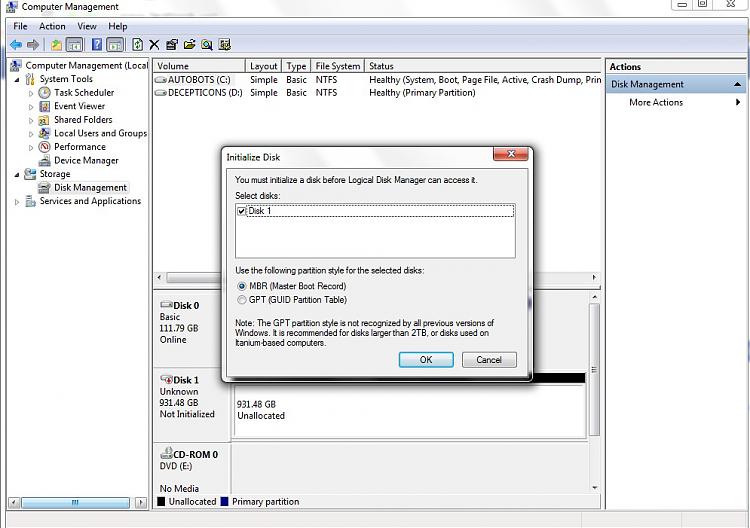Collapse the Storage tree node
Viewport: 750px width, 528px height.
[17, 175]
